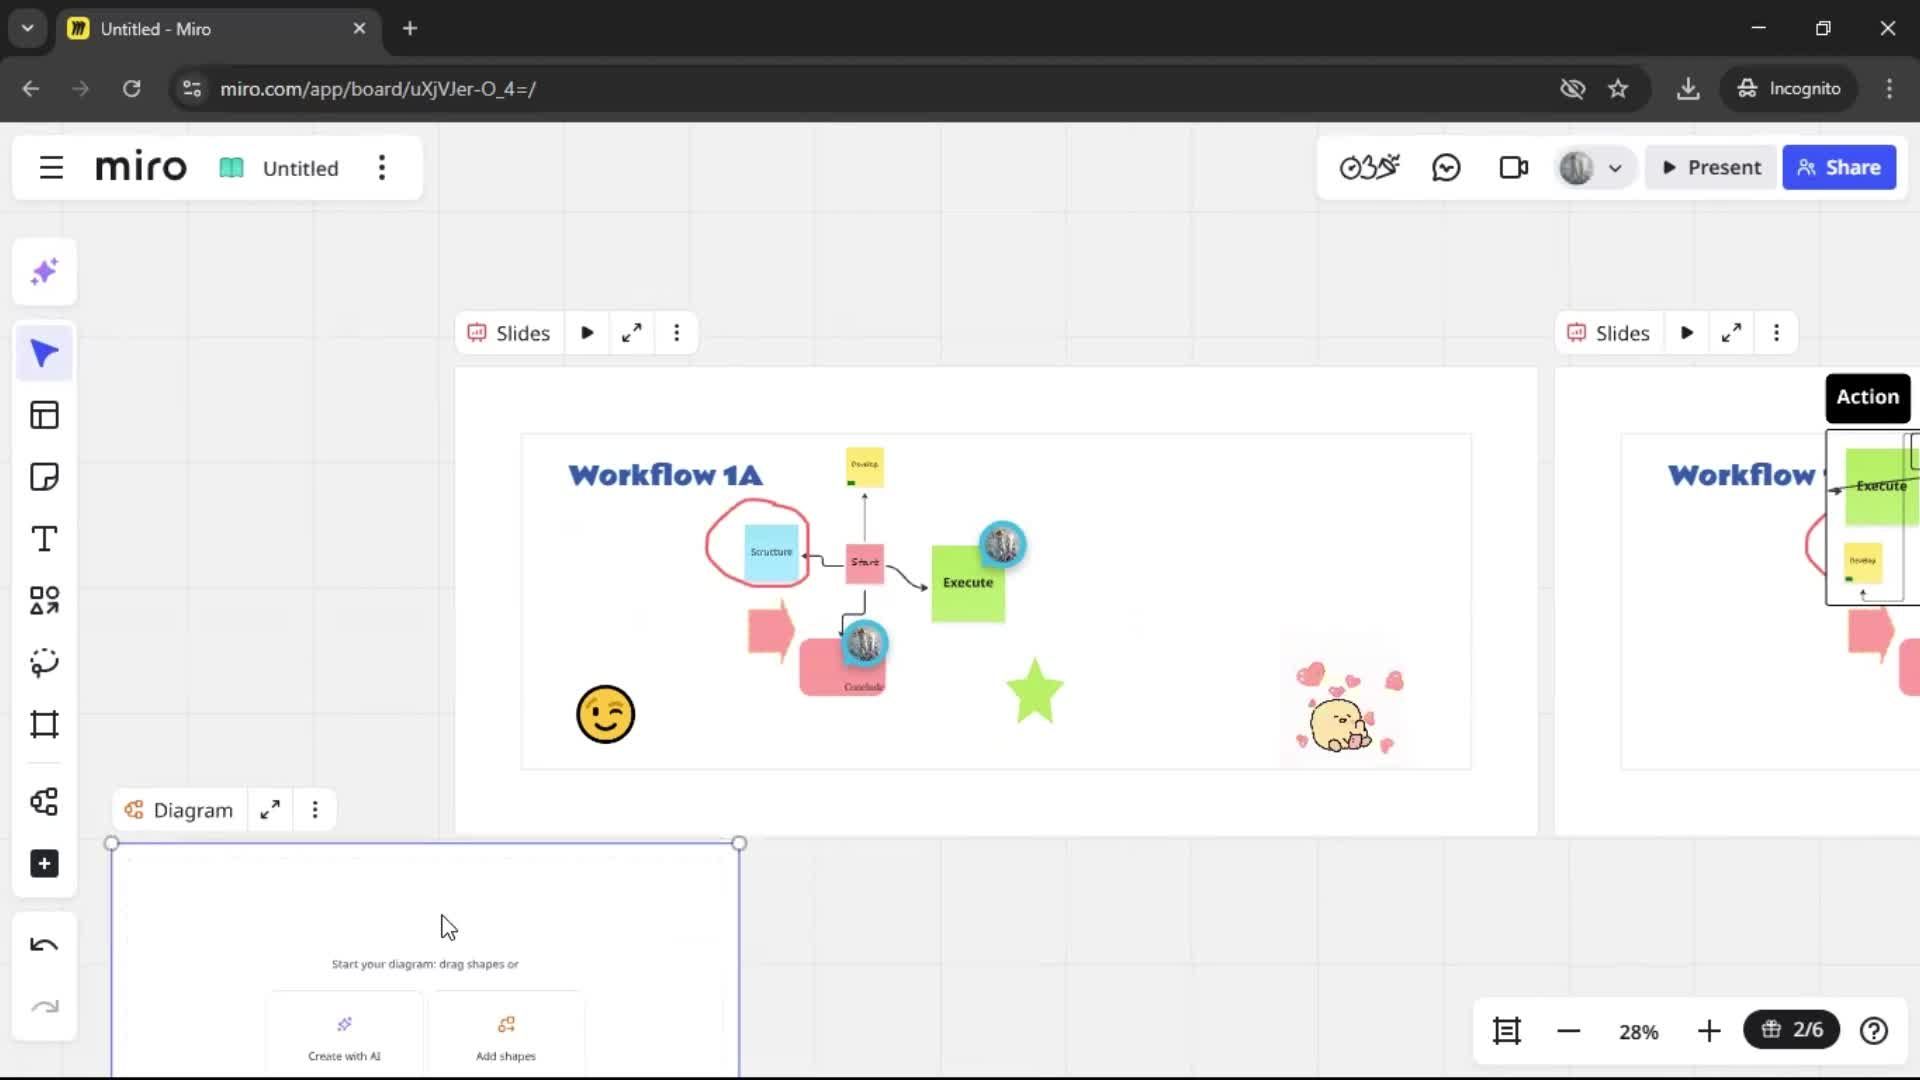Click the Diagram label button
Screen dimensions: 1920x1080
pyautogui.click(x=179, y=810)
